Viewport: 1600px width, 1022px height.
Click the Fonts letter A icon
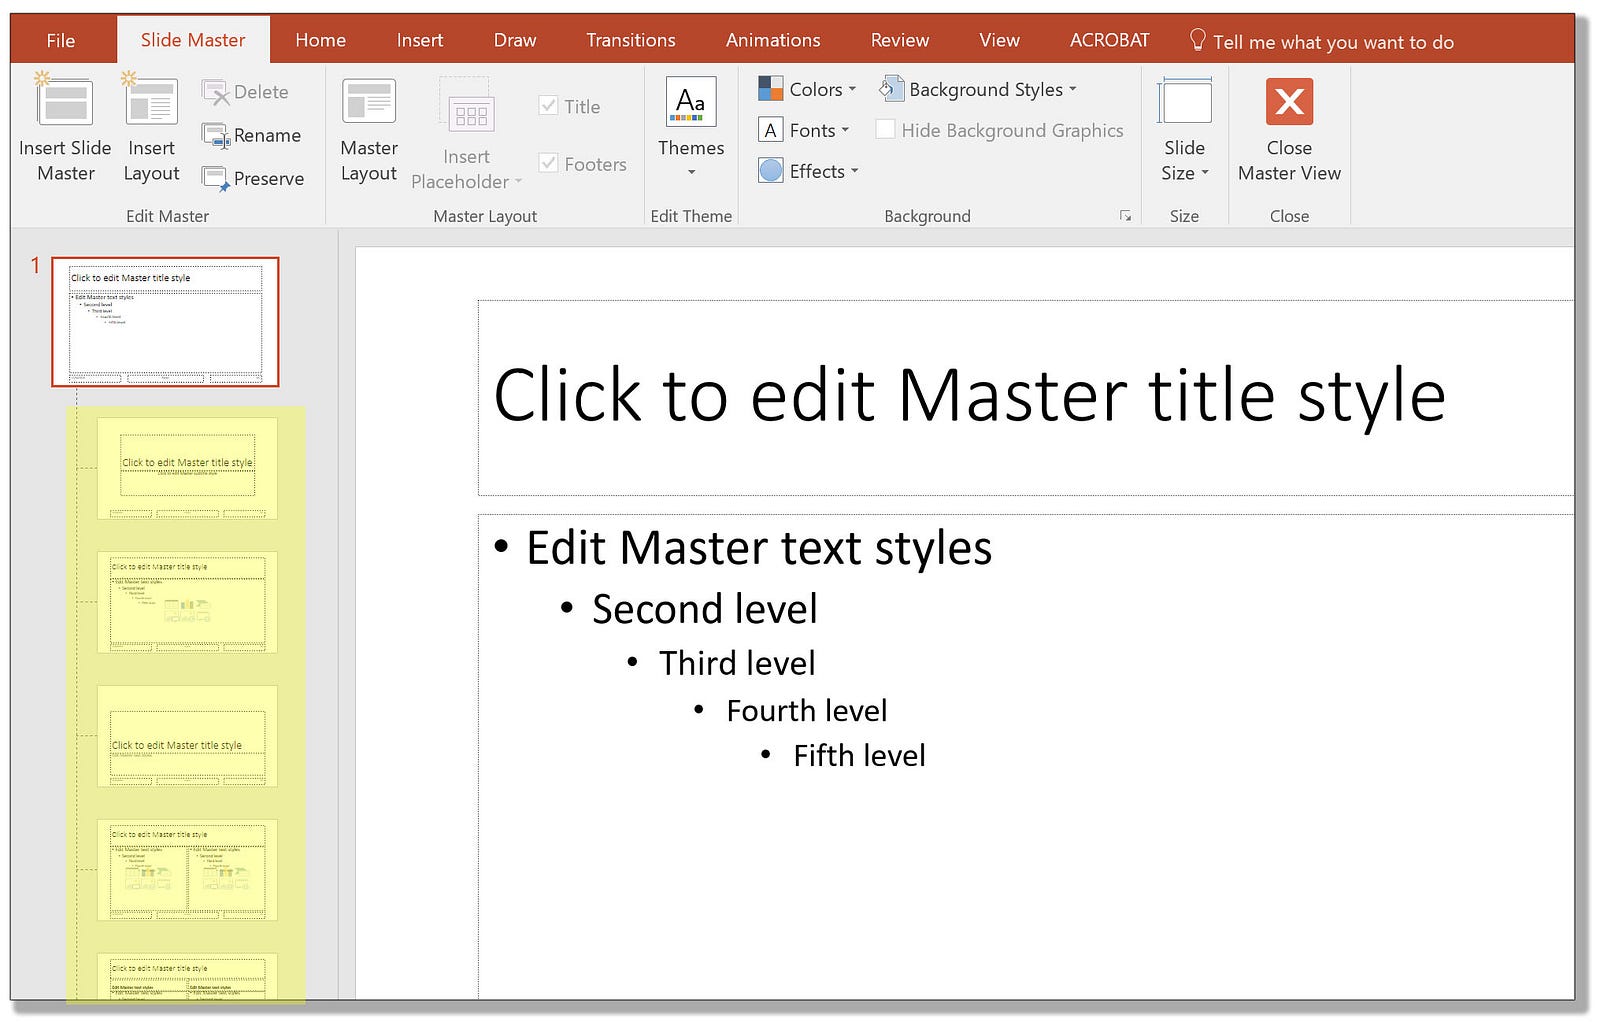770,130
